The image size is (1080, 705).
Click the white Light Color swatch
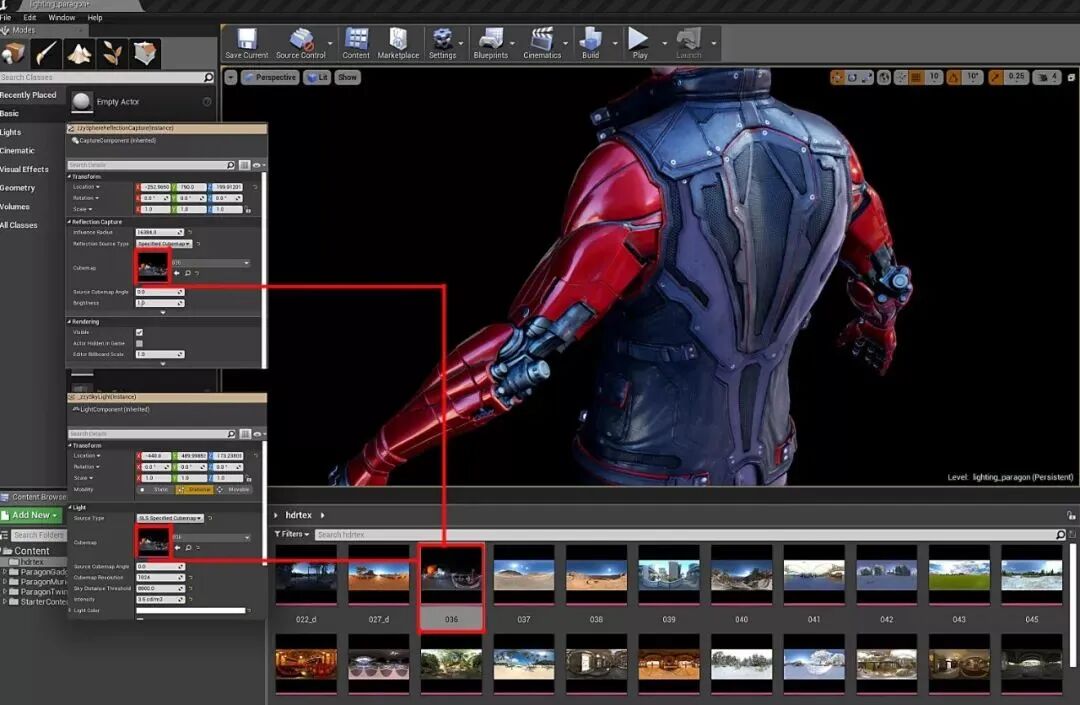point(190,610)
